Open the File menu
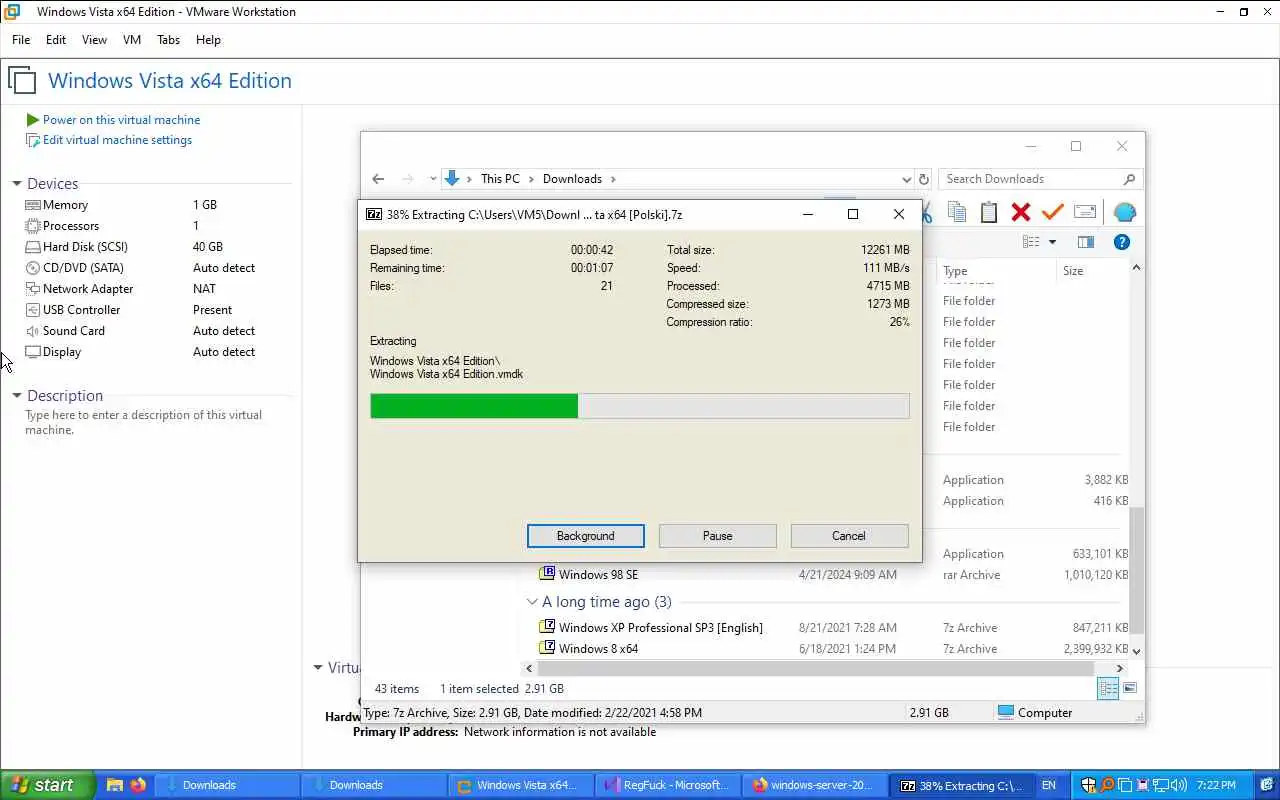 pyautogui.click(x=21, y=40)
